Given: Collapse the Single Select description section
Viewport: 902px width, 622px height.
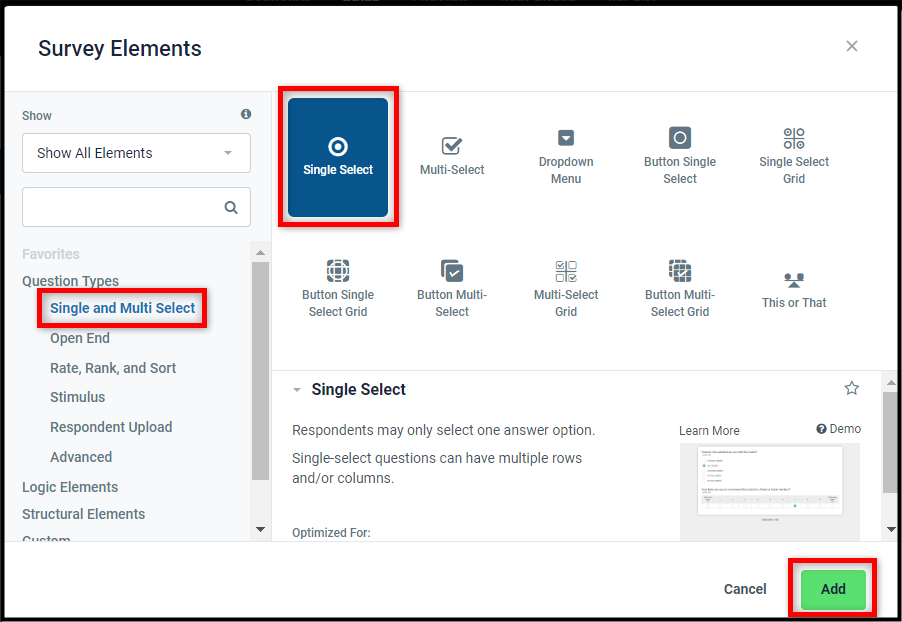Looking at the screenshot, I should click(297, 390).
